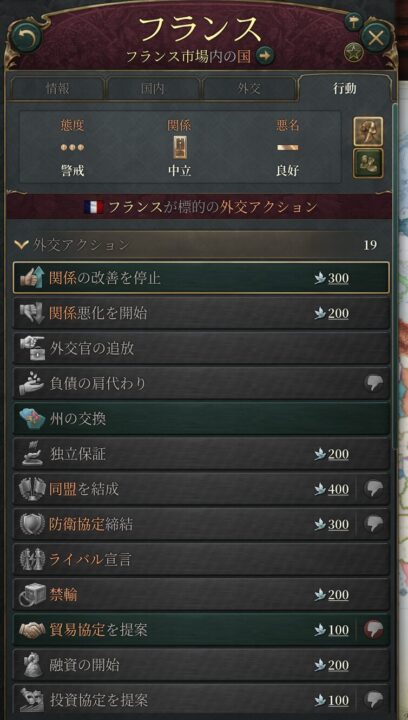The image size is (408, 720).
Task: Click the 独立保証 action row
Action: tap(201, 454)
